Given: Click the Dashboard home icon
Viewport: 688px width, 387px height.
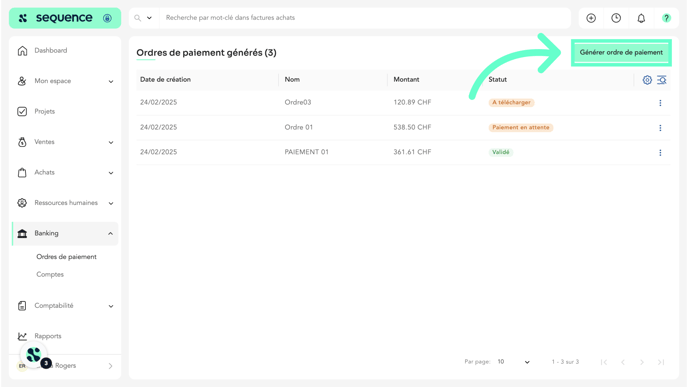Looking at the screenshot, I should tap(22, 50).
